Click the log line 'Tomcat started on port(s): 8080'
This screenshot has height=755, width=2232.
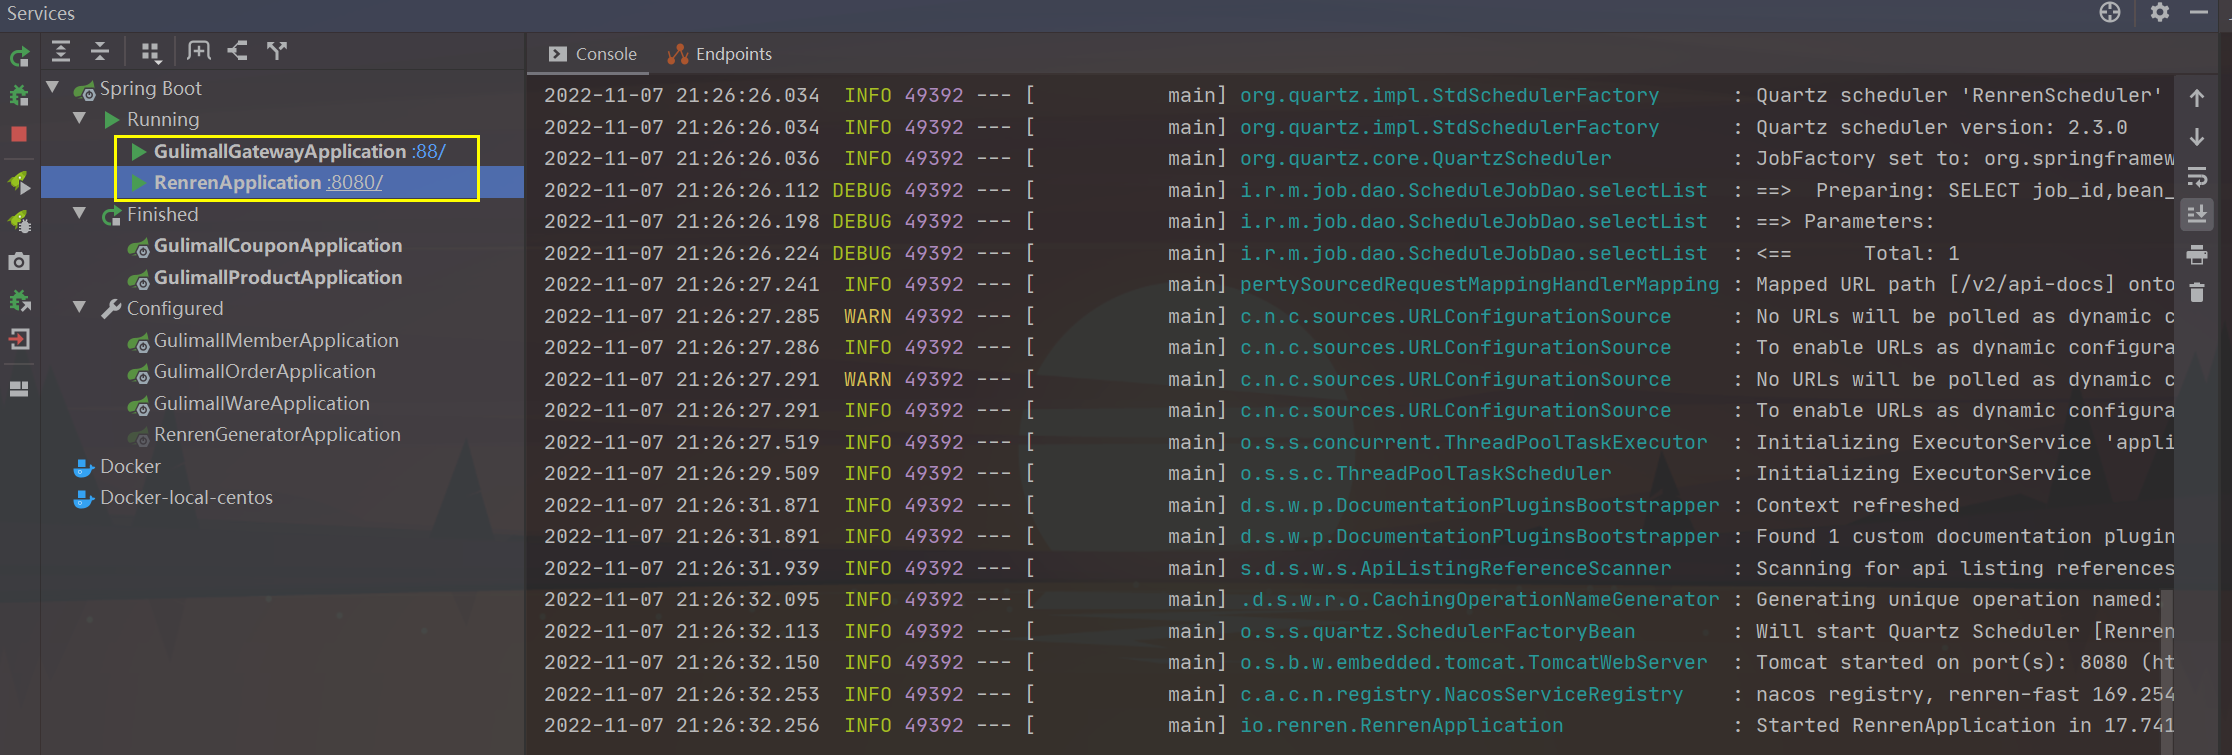tap(1965, 662)
